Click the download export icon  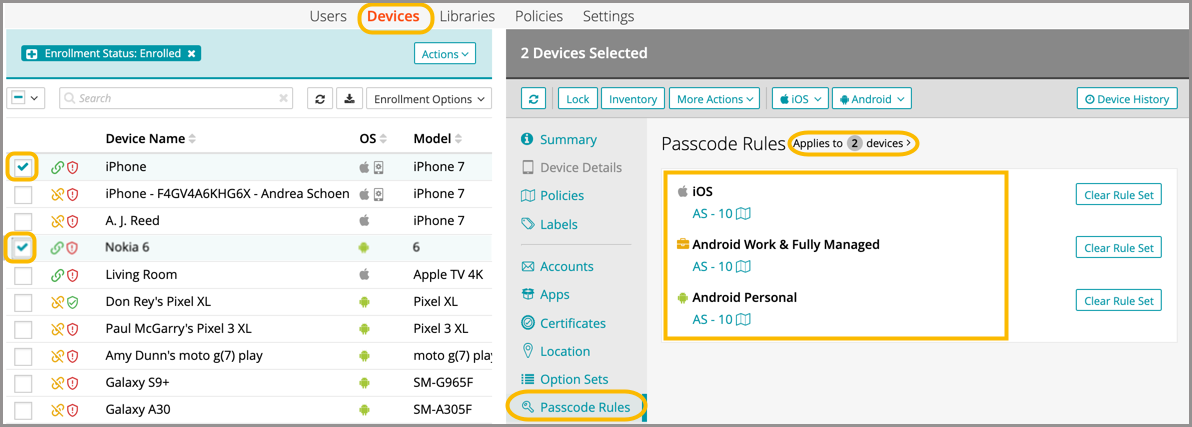[349, 99]
